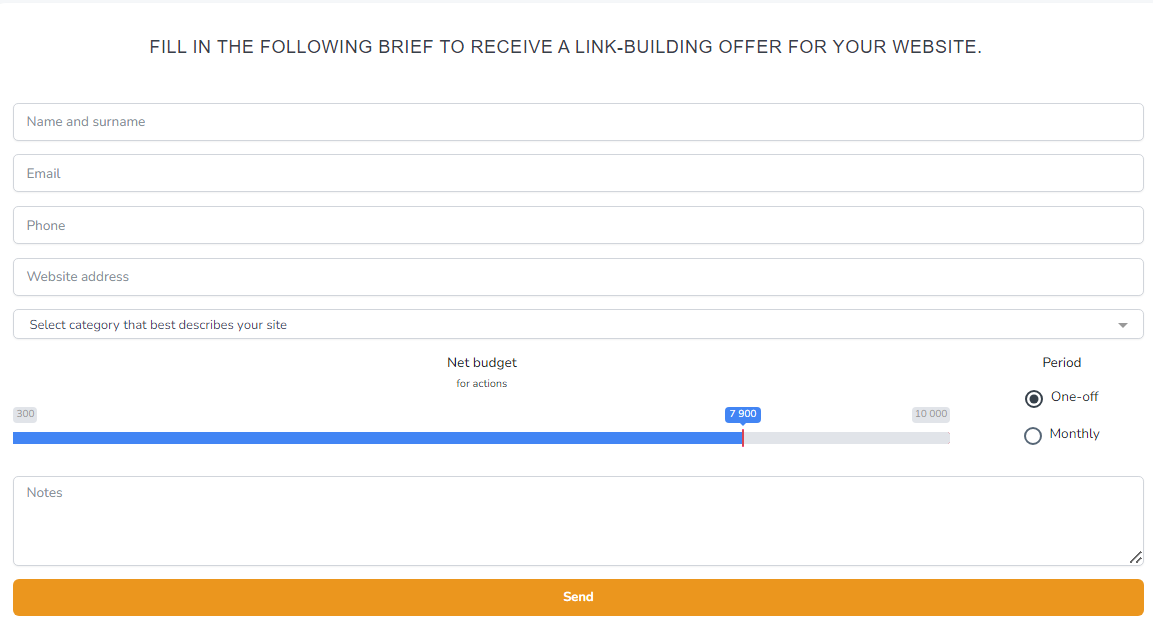Image resolution: width=1153 pixels, height=640 pixels.
Task: Click the 7 900 slider value bubble
Action: point(743,414)
